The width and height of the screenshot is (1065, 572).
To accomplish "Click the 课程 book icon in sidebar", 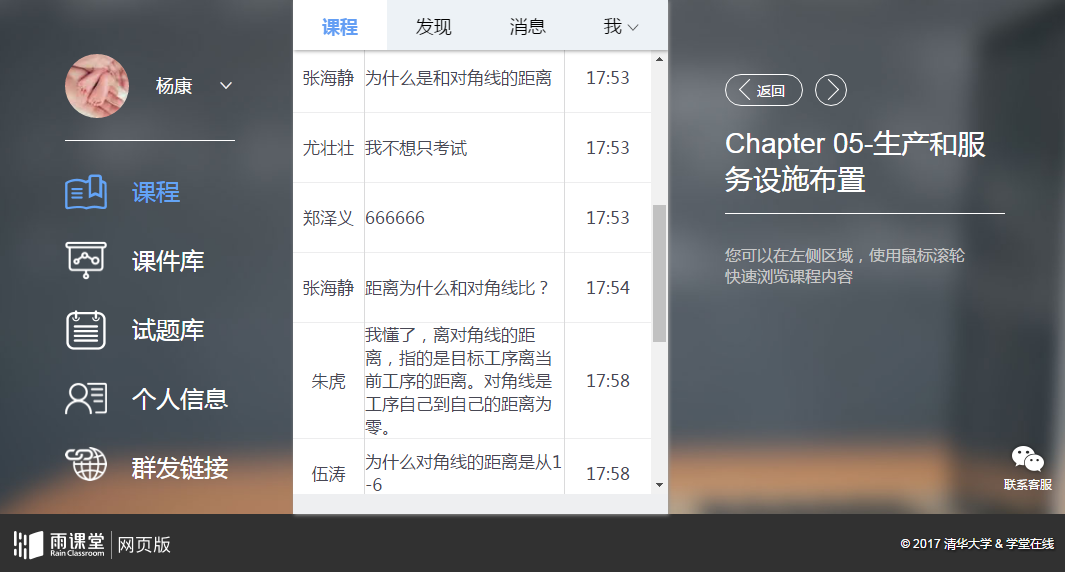I will 86,192.
